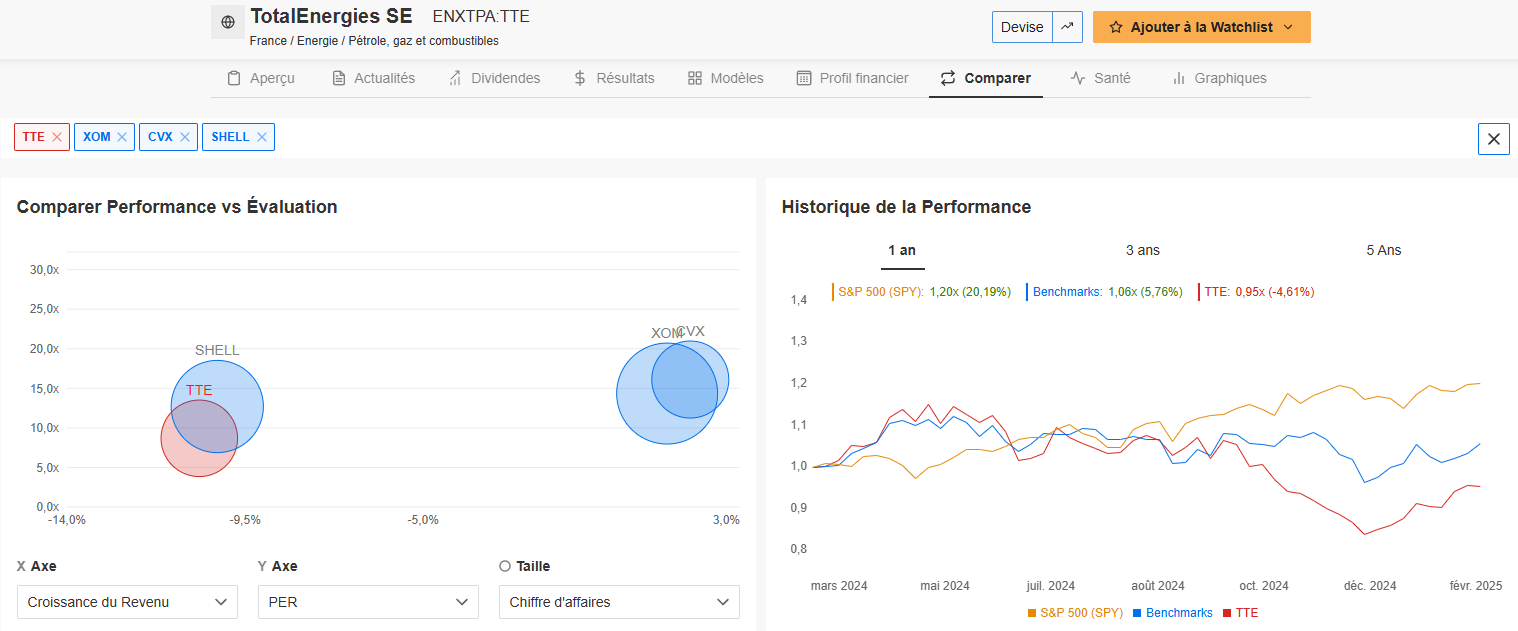Image resolution: width=1518 pixels, height=631 pixels.
Task: Open the Aperçu tab
Action: coord(260,78)
